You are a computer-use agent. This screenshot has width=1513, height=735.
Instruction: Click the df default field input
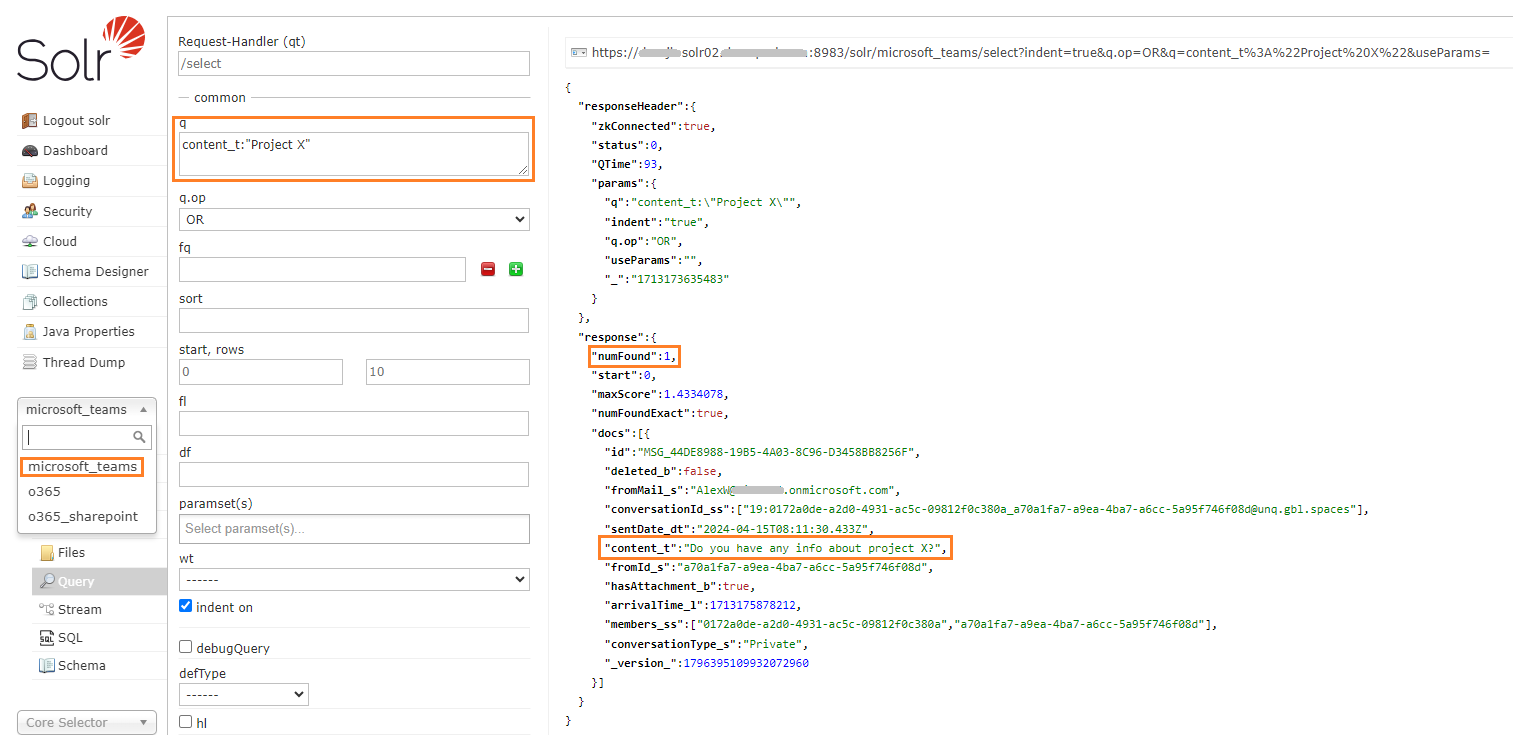354,474
